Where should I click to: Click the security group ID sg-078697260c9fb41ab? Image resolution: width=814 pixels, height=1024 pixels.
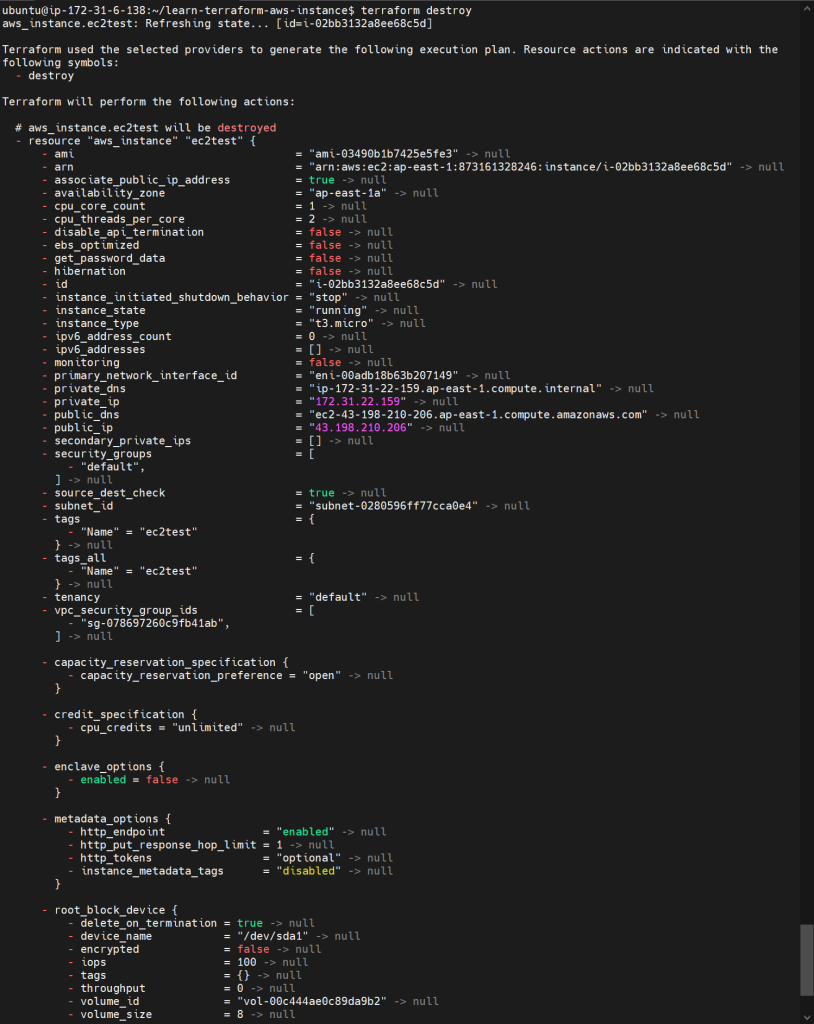[x=155, y=623]
